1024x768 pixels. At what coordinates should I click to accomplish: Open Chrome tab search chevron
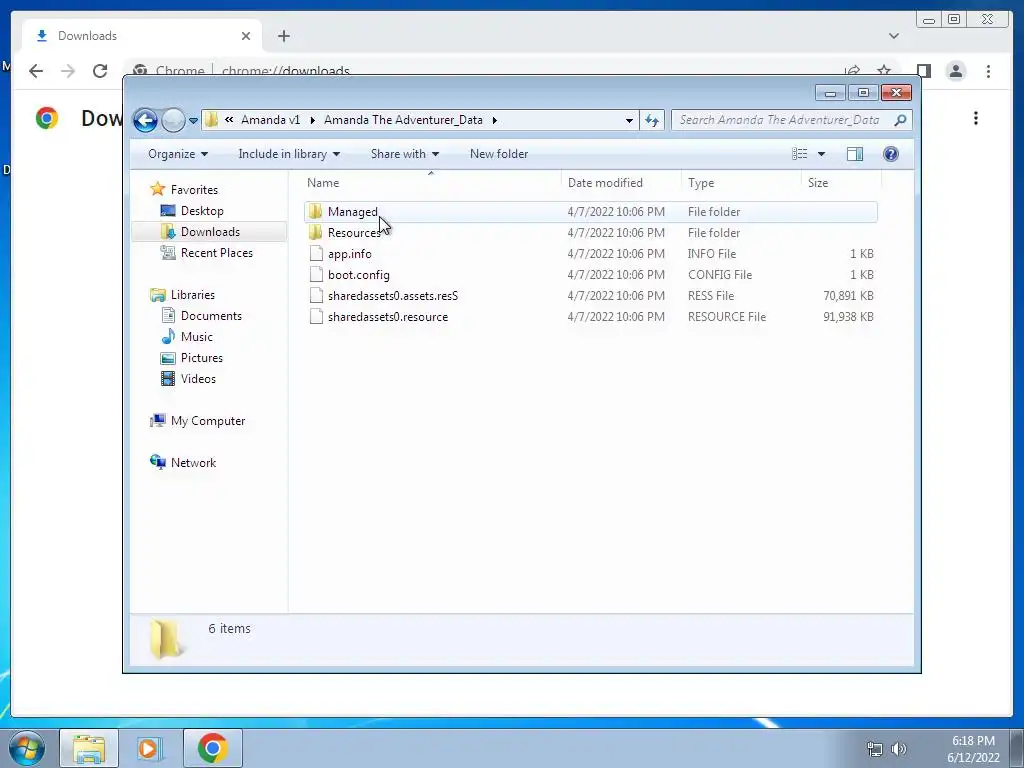point(893,36)
